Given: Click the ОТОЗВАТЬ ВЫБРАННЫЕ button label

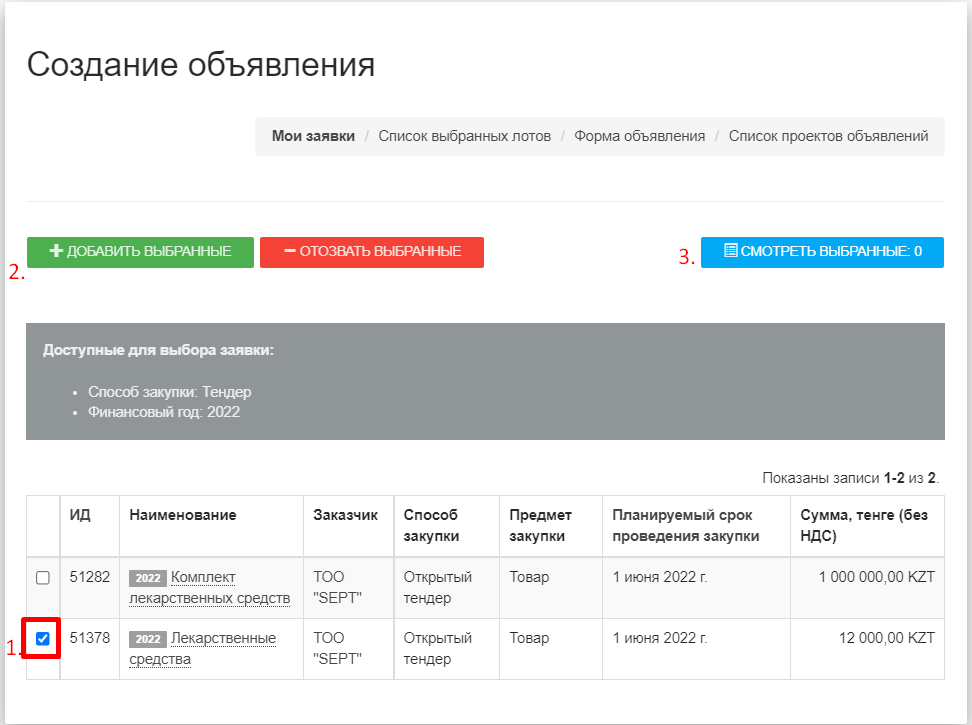Looking at the screenshot, I should [x=381, y=252].
